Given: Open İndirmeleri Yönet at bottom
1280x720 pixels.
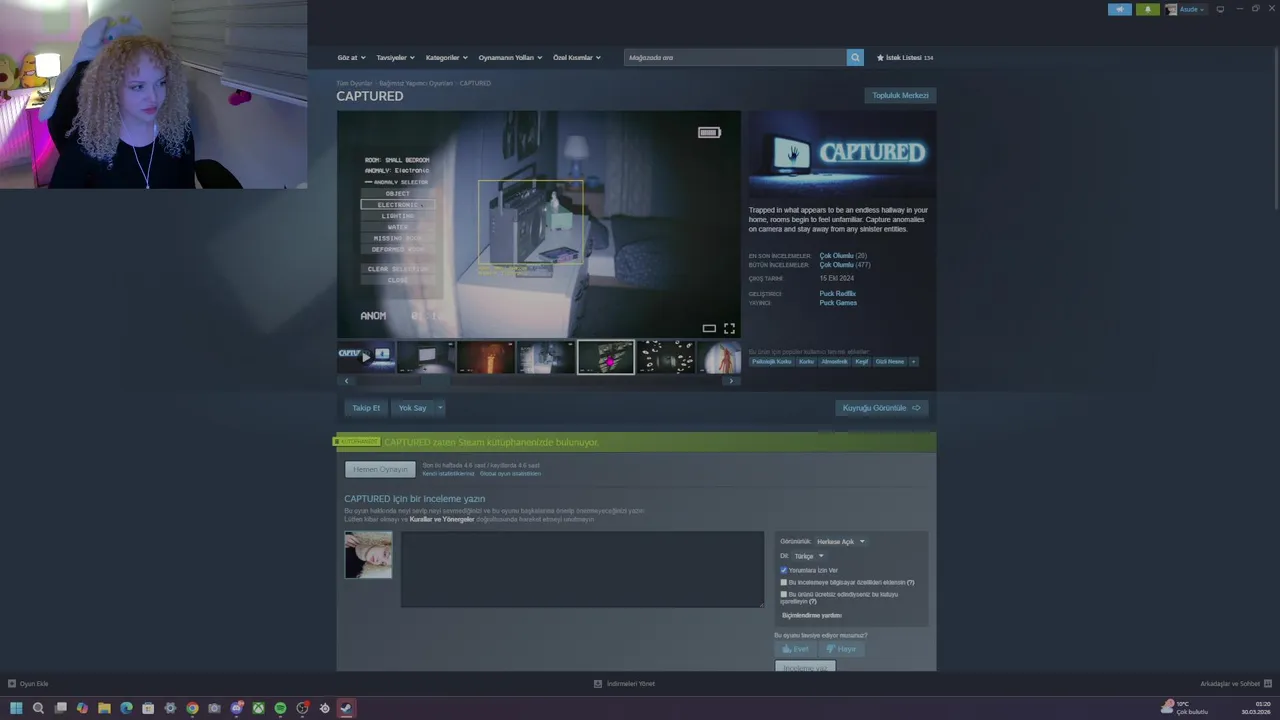Looking at the screenshot, I should pos(624,684).
